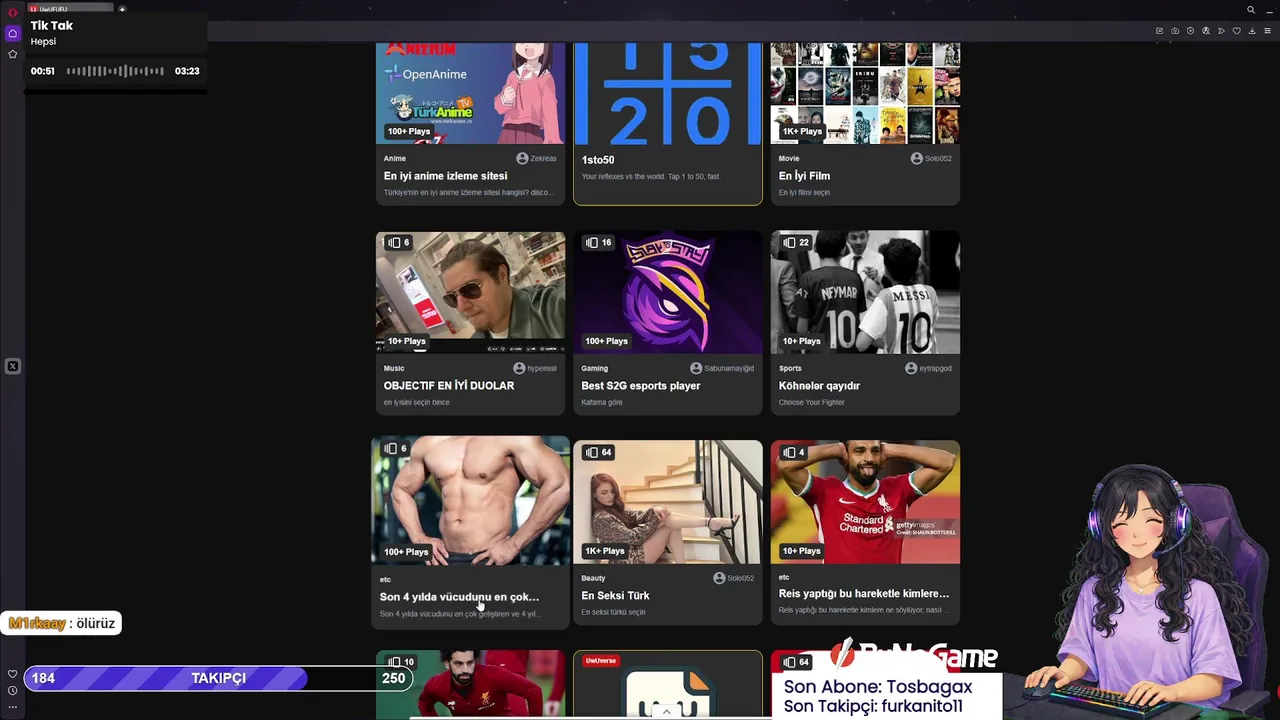The height and width of the screenshot is (720, 1280).
Task: Click the 64 choices badge on En Seksi Türk
Action: pos(599,453)
